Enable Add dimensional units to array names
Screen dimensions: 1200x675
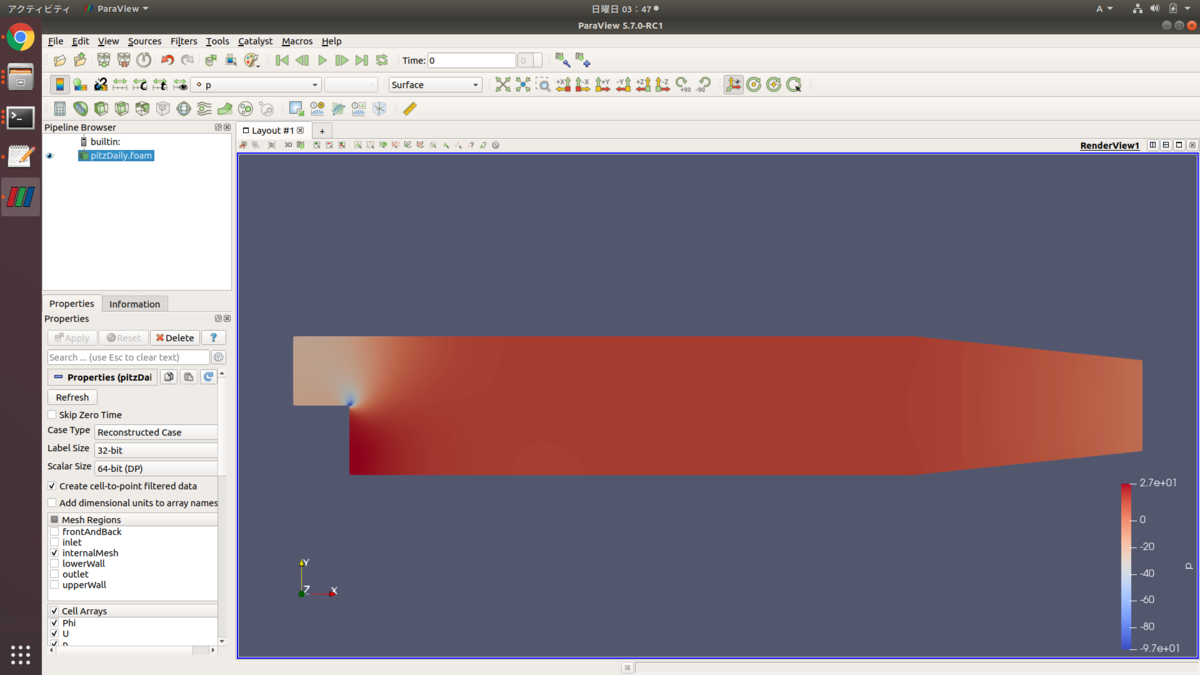pyautogui.click(x=52, y=503)
